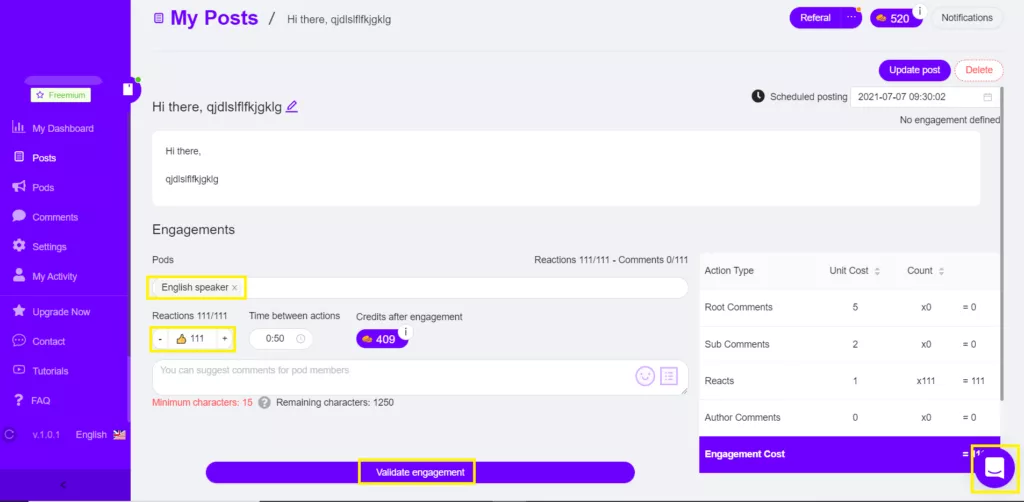Click the Reacts row label
This screenshot has width=1024, height=502.
click(719, 381)
